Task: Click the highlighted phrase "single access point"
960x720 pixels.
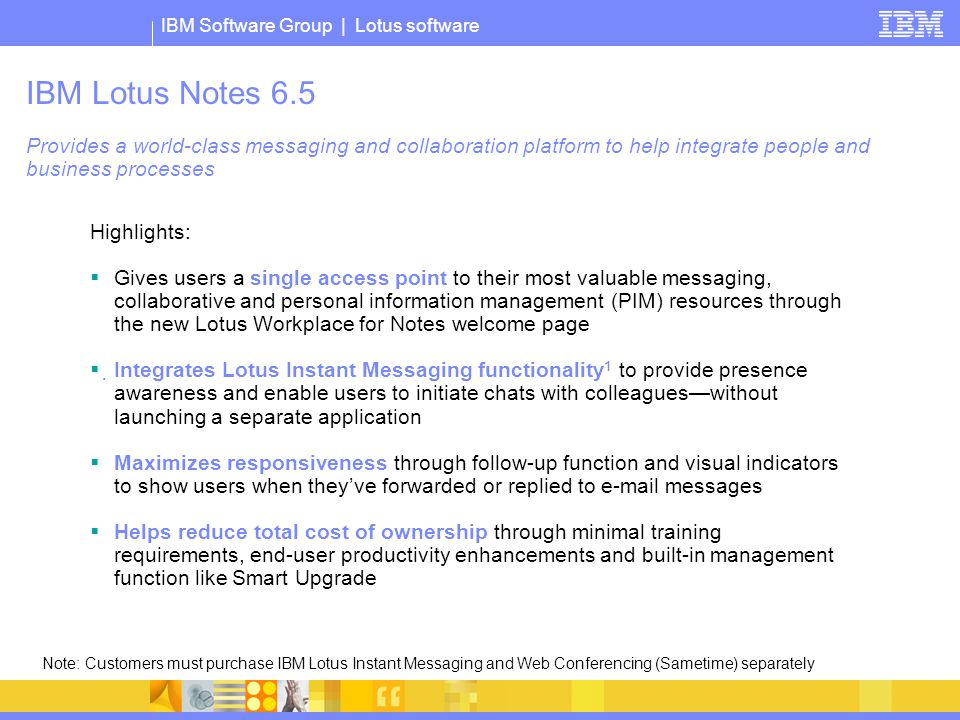Action: pos(348,278)
